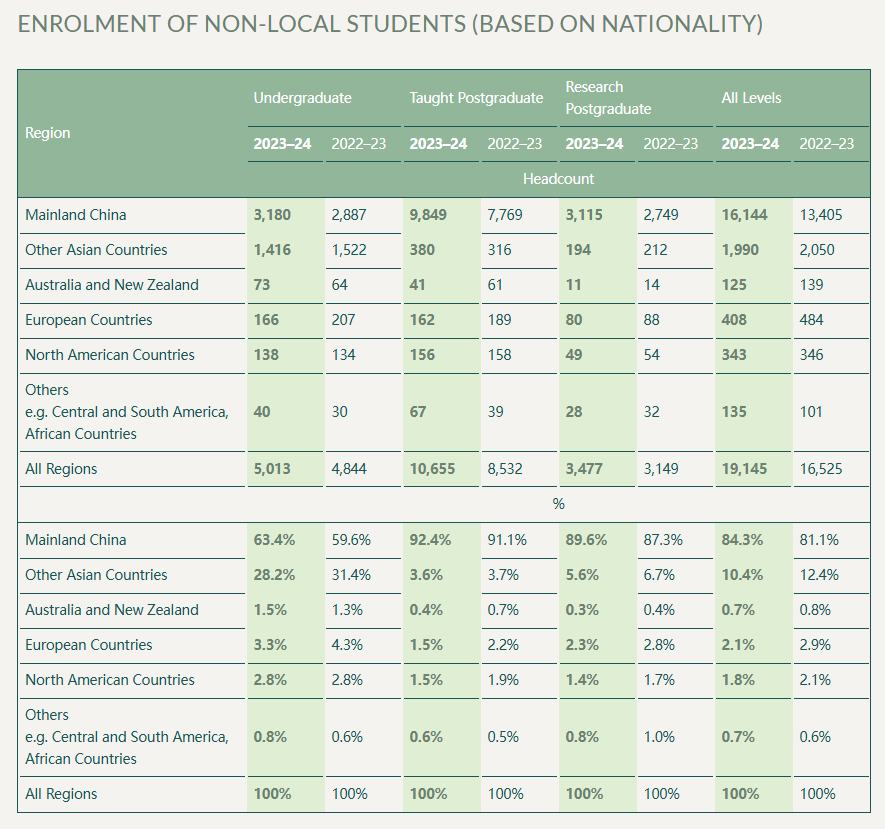
Task: Click the '2,887' Mainland China undergraduate cell
Action: tap(349, 215)
